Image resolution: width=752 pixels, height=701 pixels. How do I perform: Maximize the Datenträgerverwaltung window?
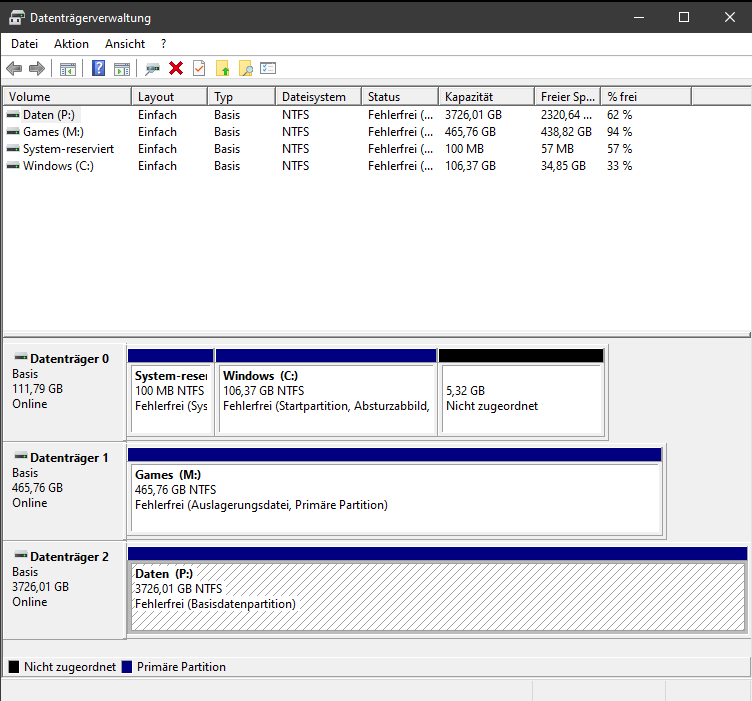point(684,17)
